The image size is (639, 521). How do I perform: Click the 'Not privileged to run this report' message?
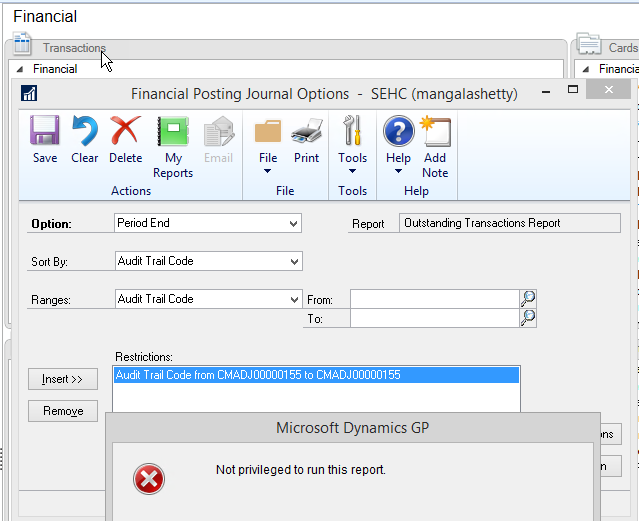(x=301, y=470)
